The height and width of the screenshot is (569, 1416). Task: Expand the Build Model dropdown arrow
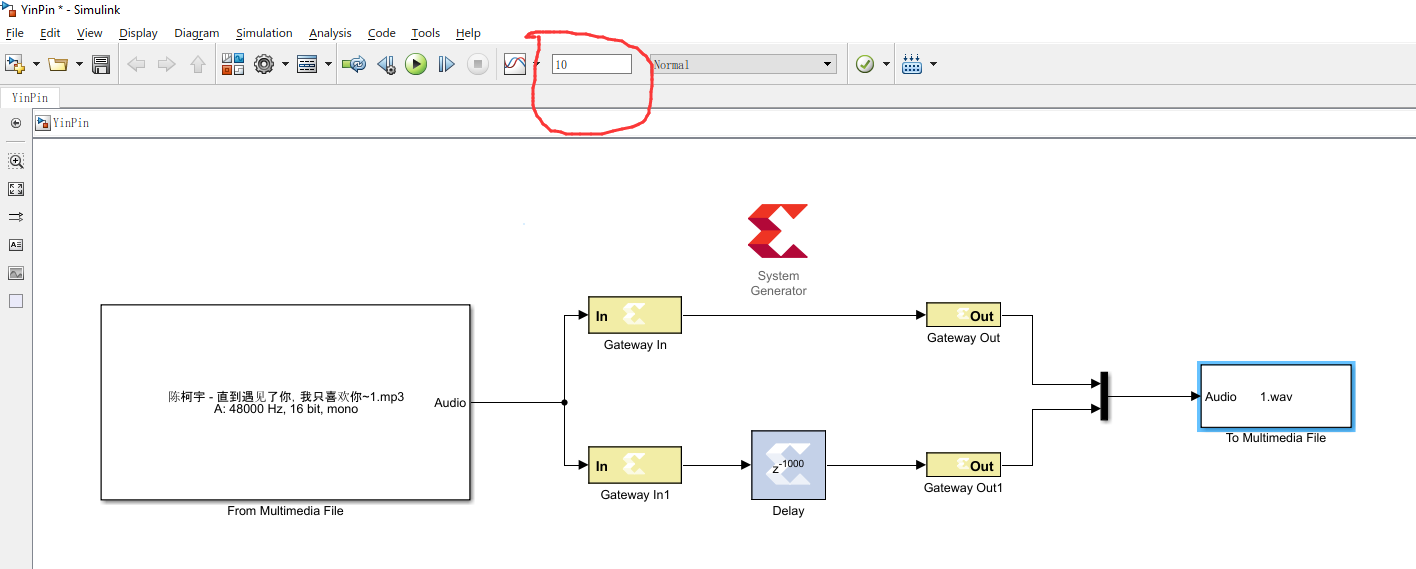pos(933,64)
